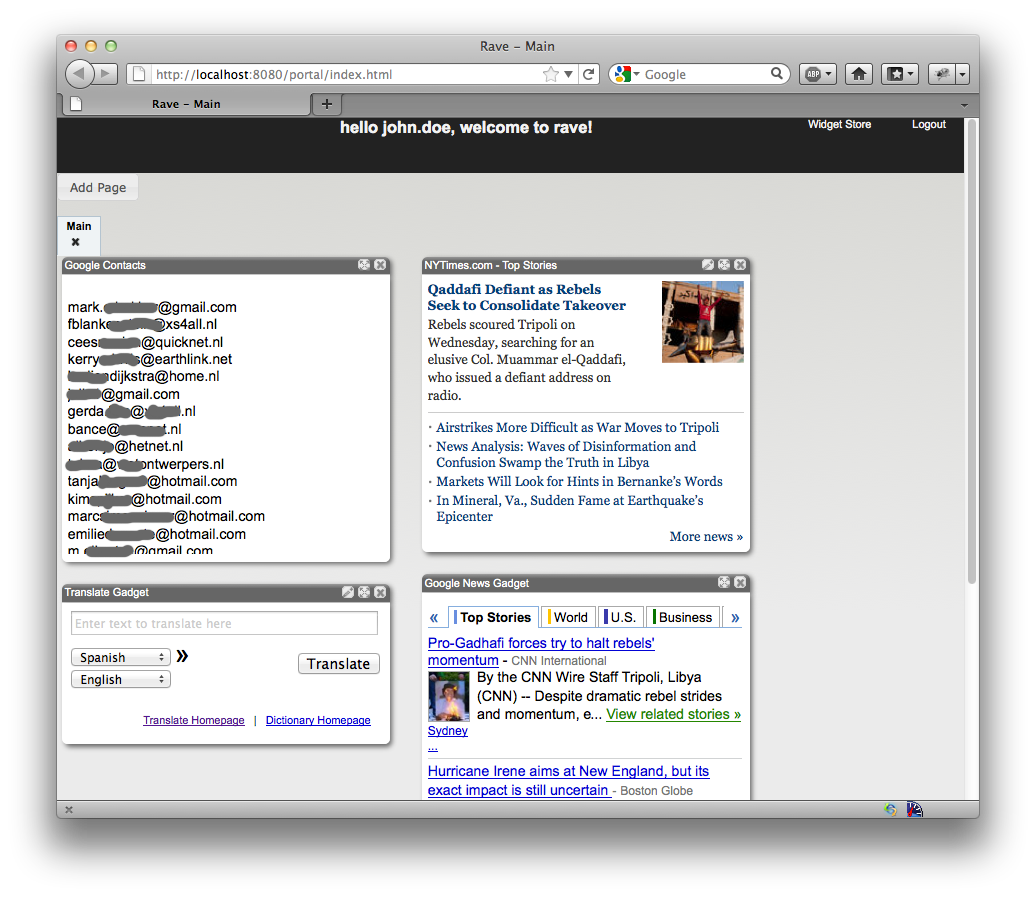
Task: Click the translate text input field
Action: click(224, 623)
